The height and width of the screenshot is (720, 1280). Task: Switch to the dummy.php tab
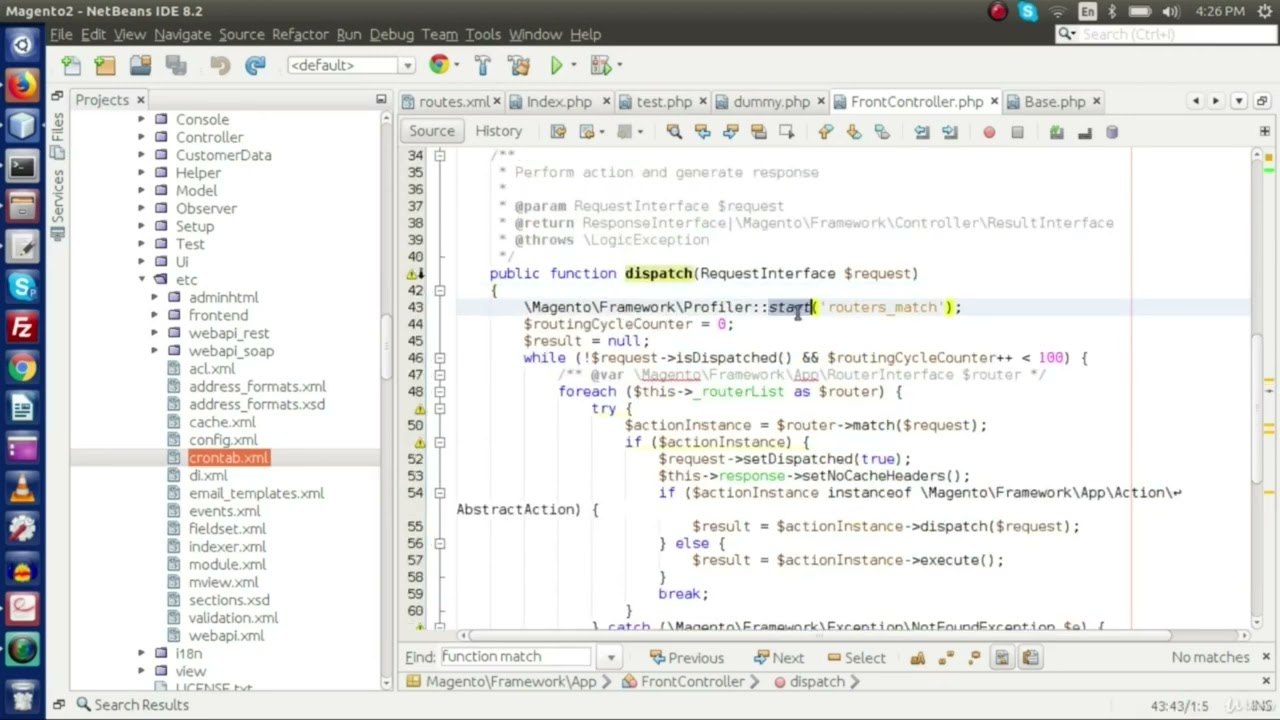[772, 102]
